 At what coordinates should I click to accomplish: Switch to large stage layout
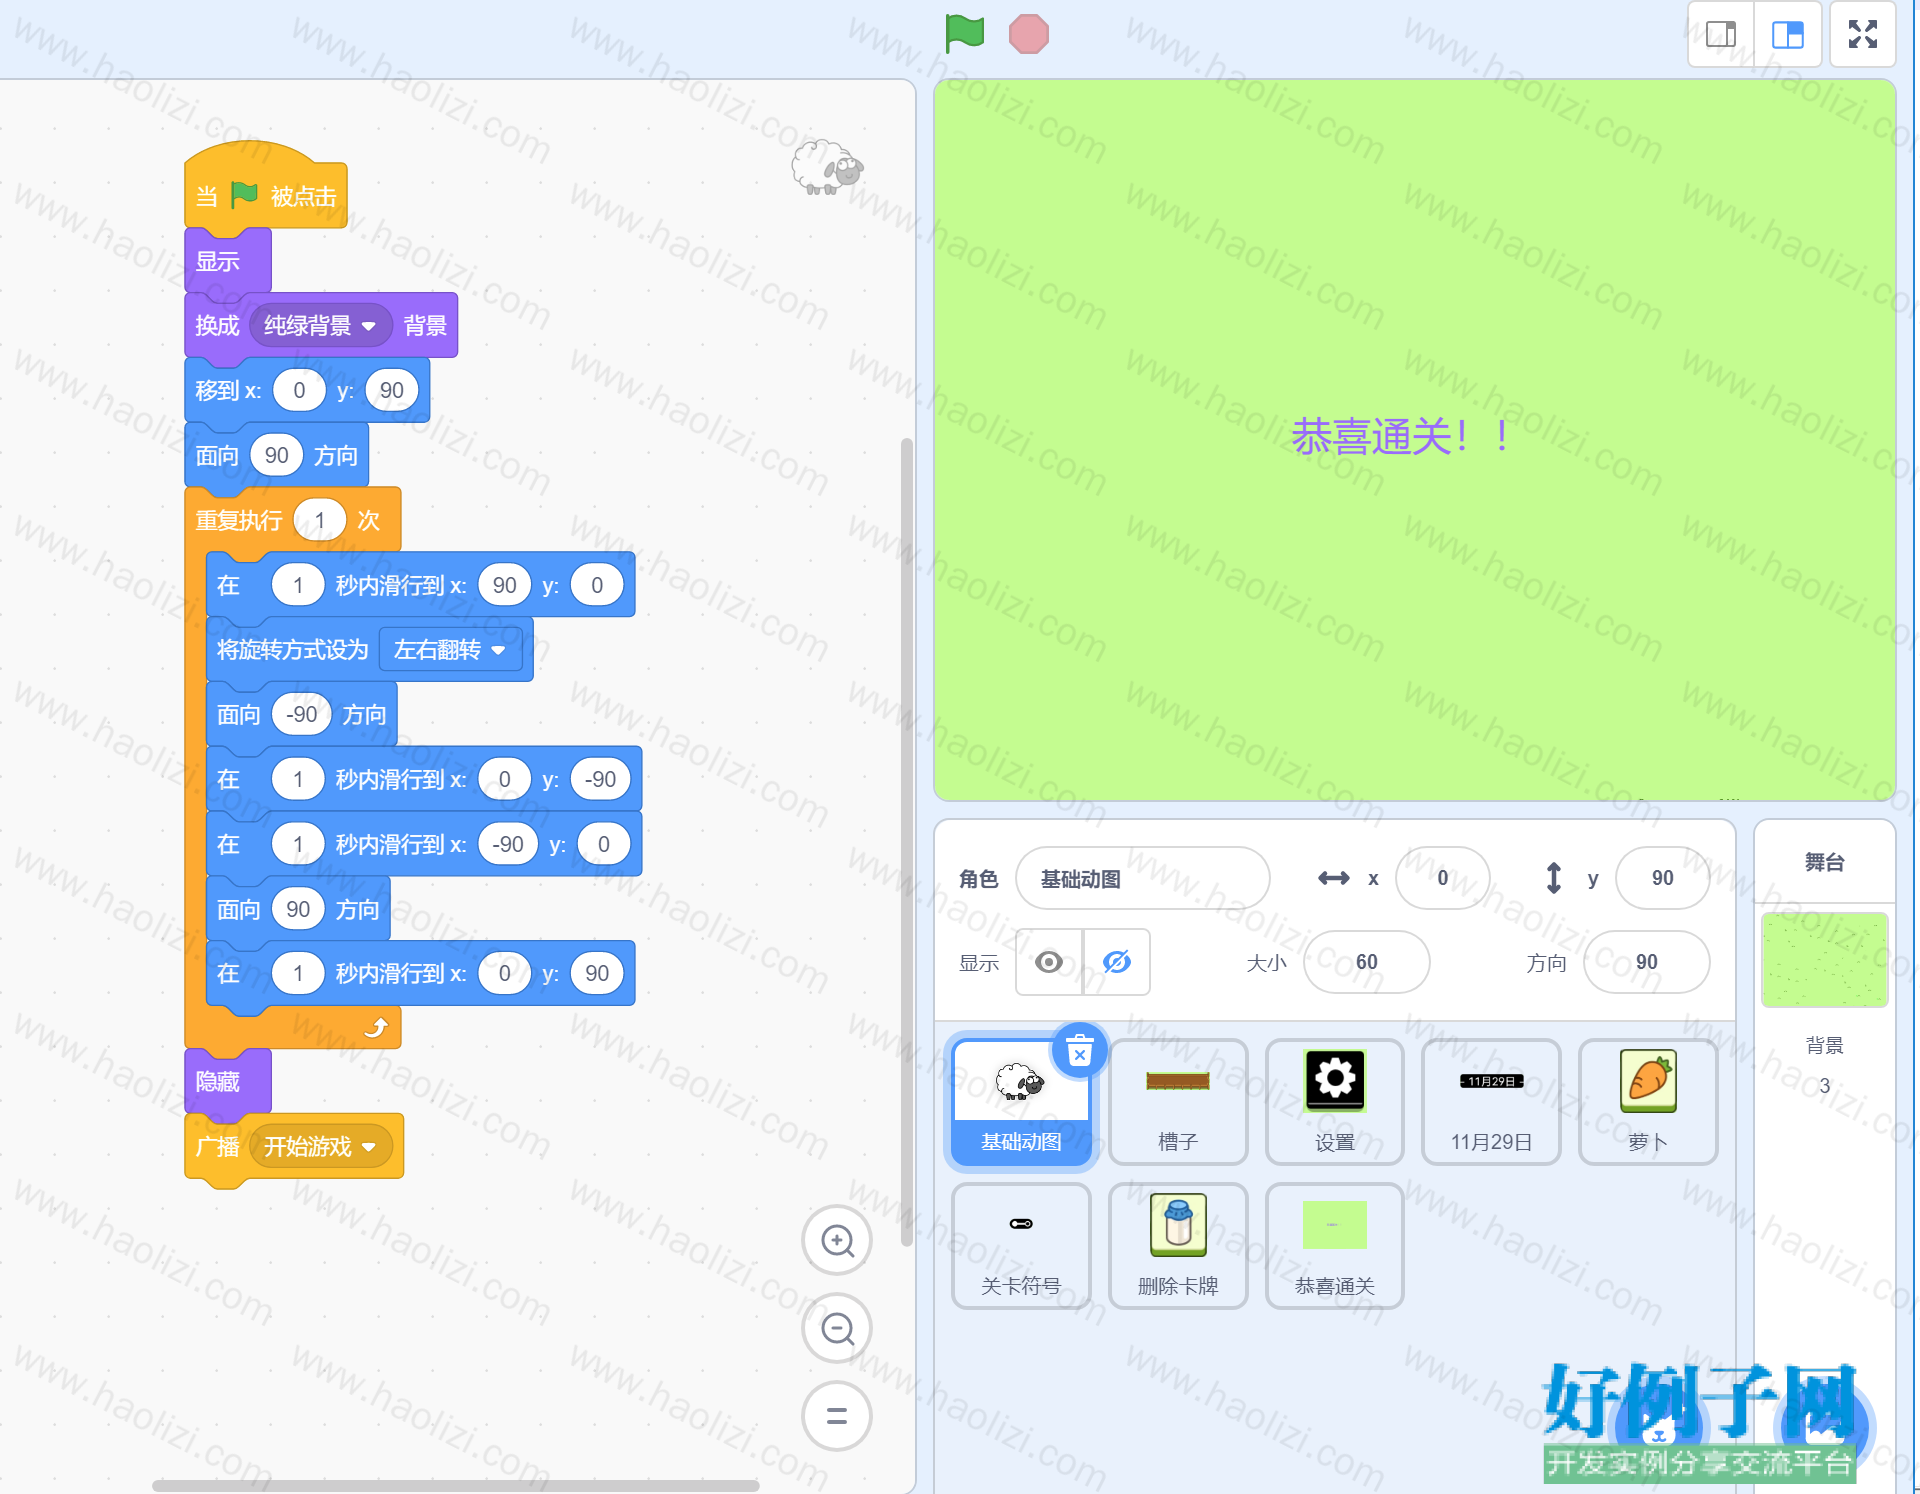click(1787, 35)
